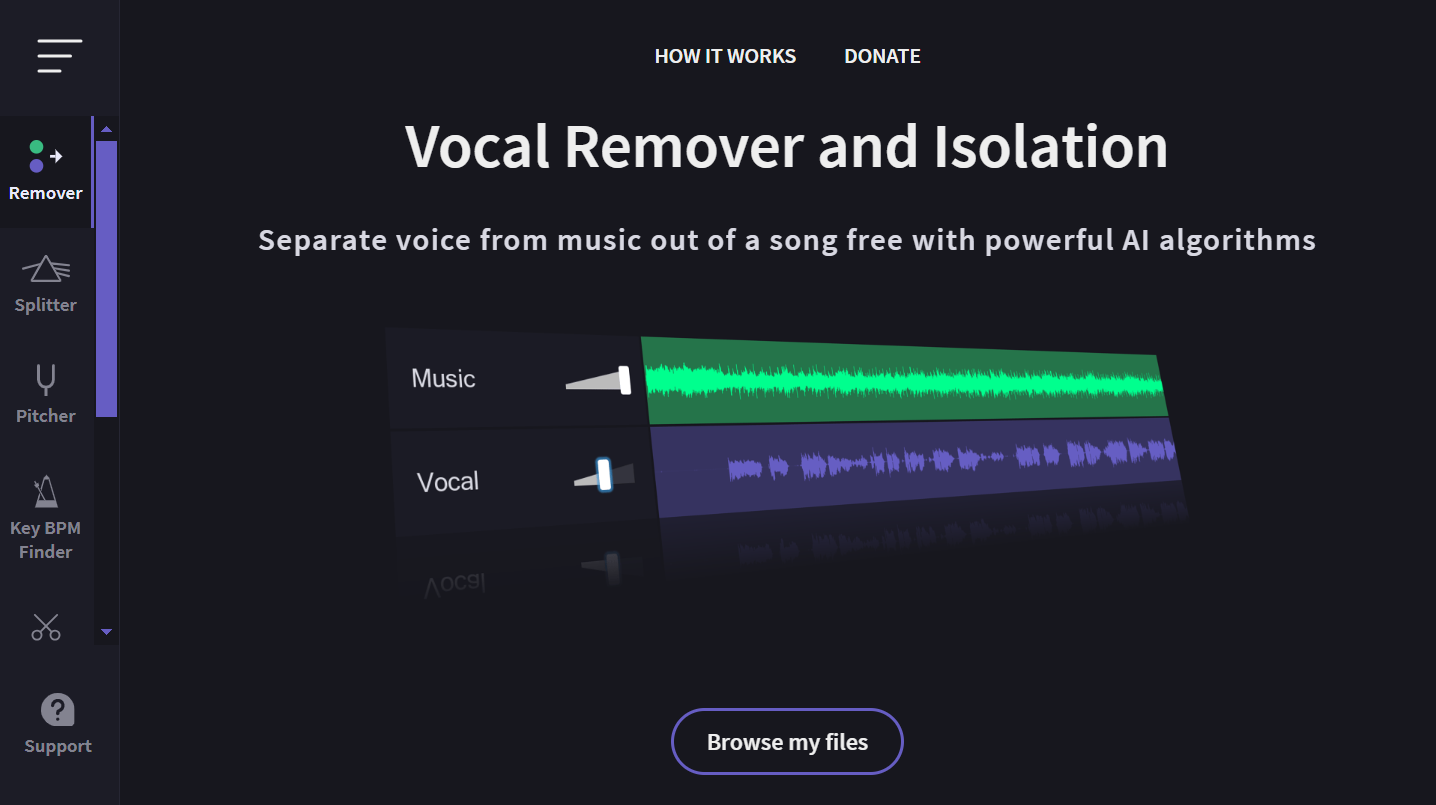Click the Vocal volume slider handle

coord(604,474)
